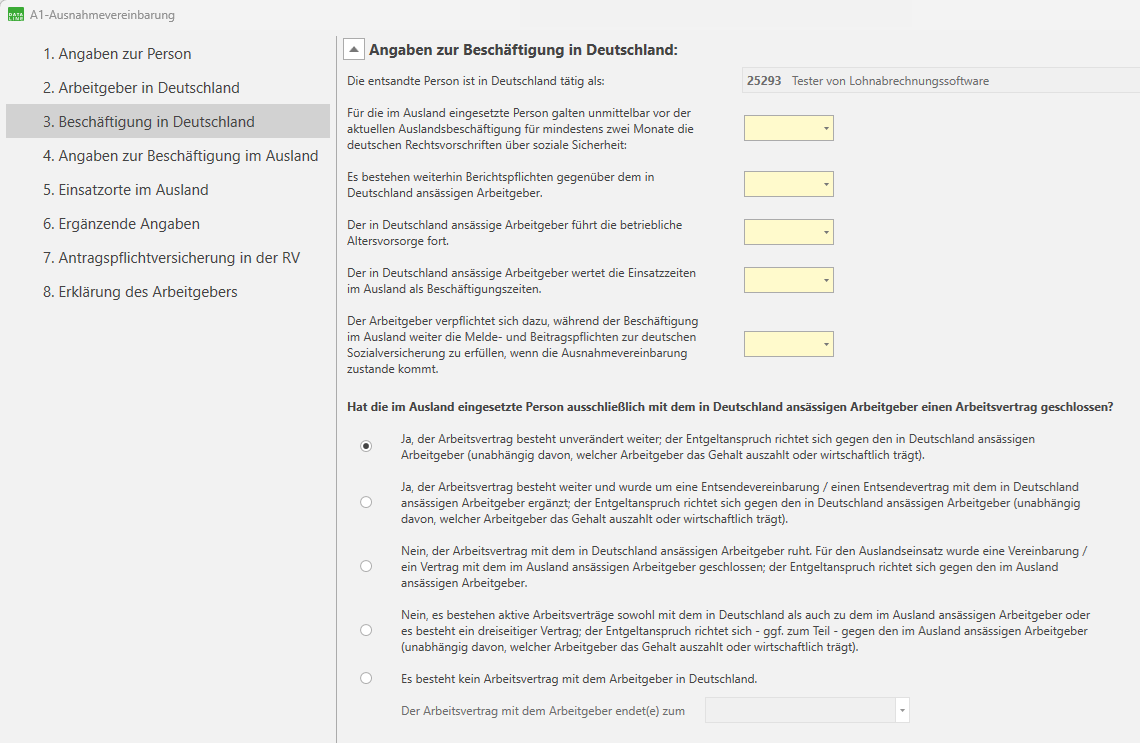Image resolution: width=1140 pixels, height=743 pixels.
Task: Select radio 'Arbeitsvertrag ... ruht'
Action: click(366, 566)
